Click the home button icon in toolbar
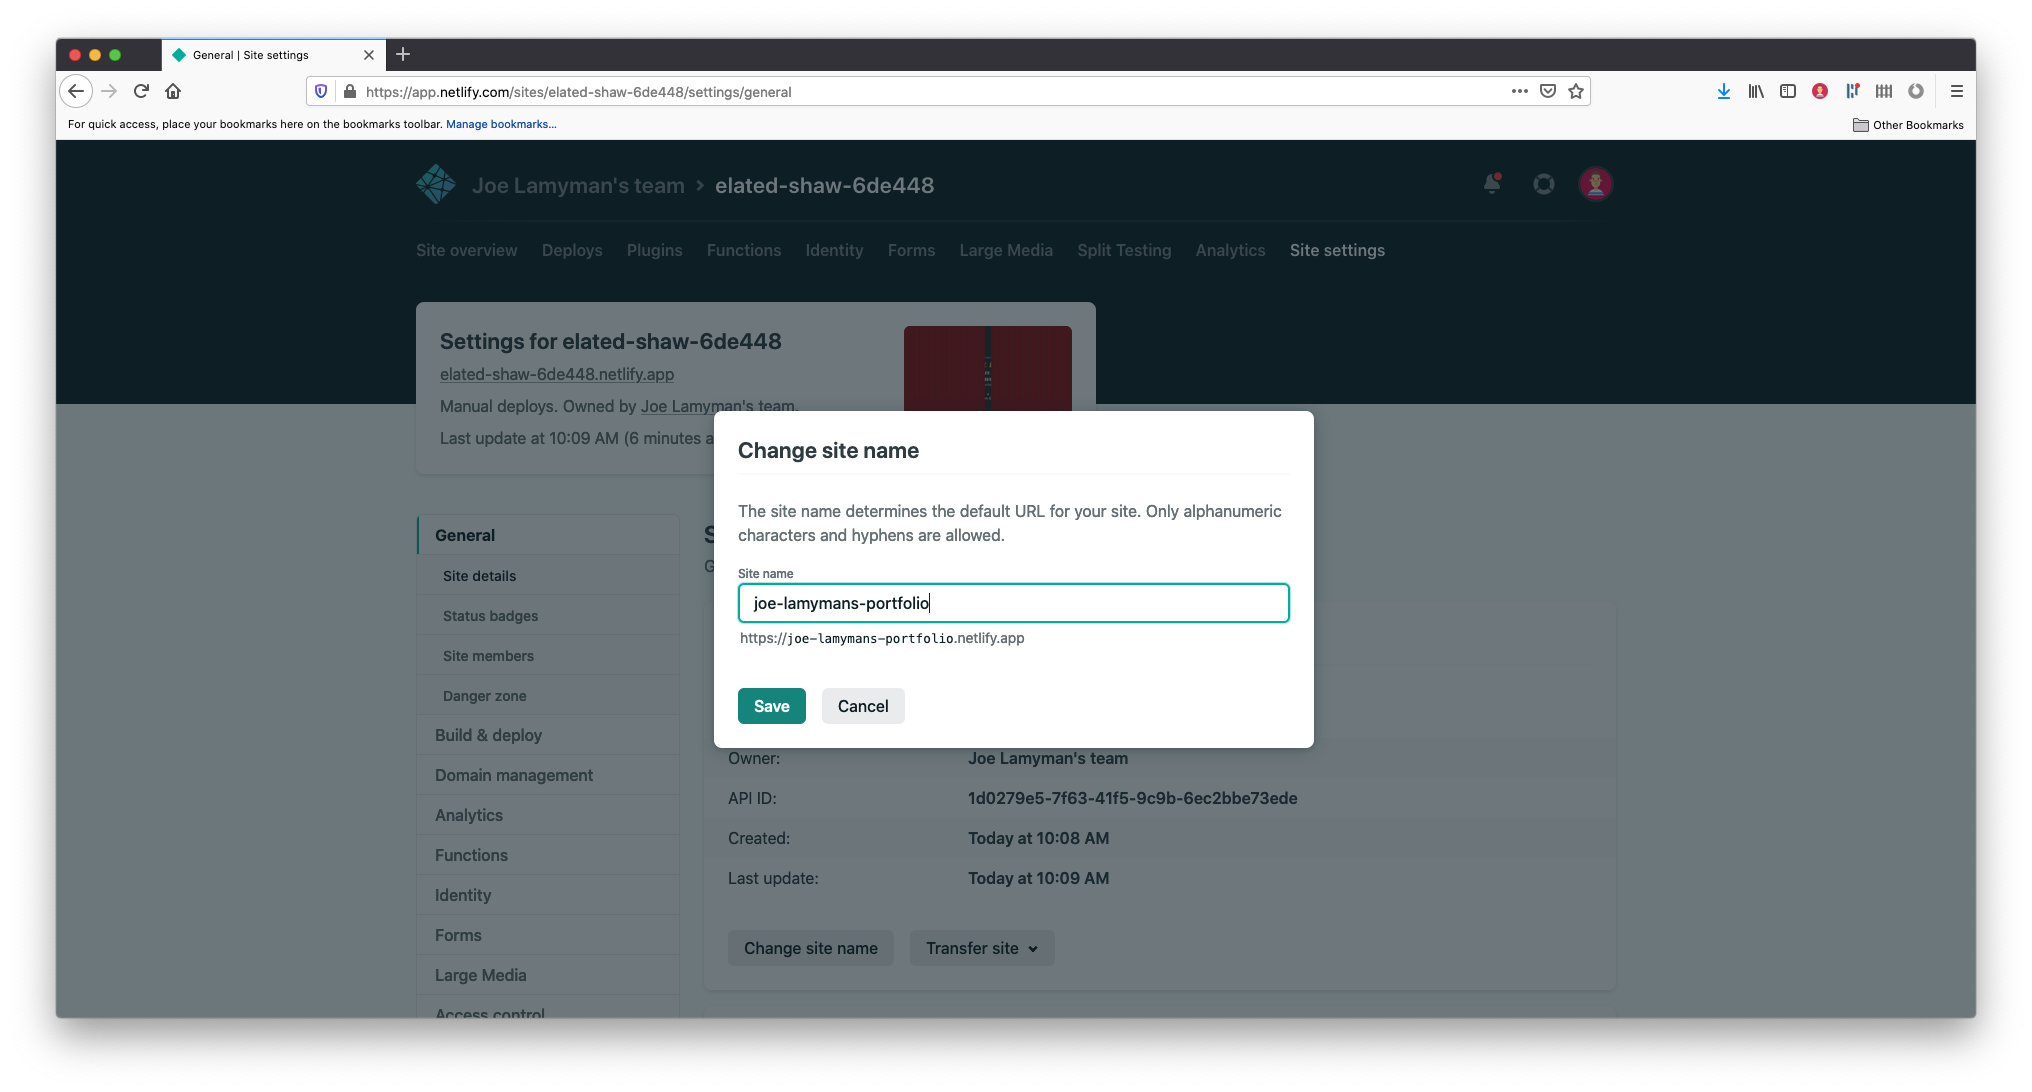This screenshot has height=1092, width=2032. (x=172, y=90)
